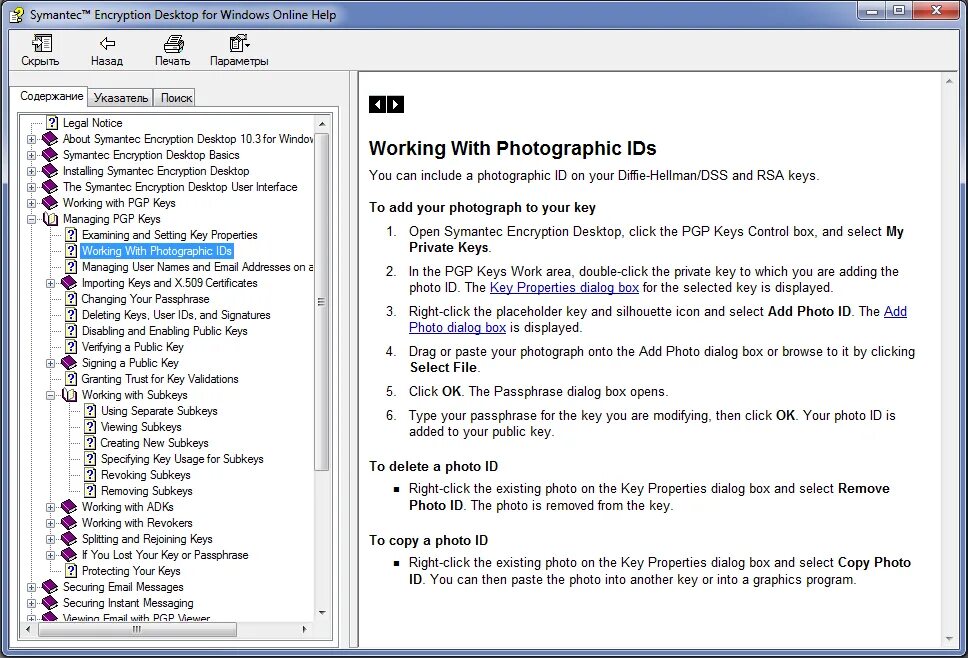
Task: Click the book icon beside Splitting and Rejoining Keys
Action: pos(69,539)
